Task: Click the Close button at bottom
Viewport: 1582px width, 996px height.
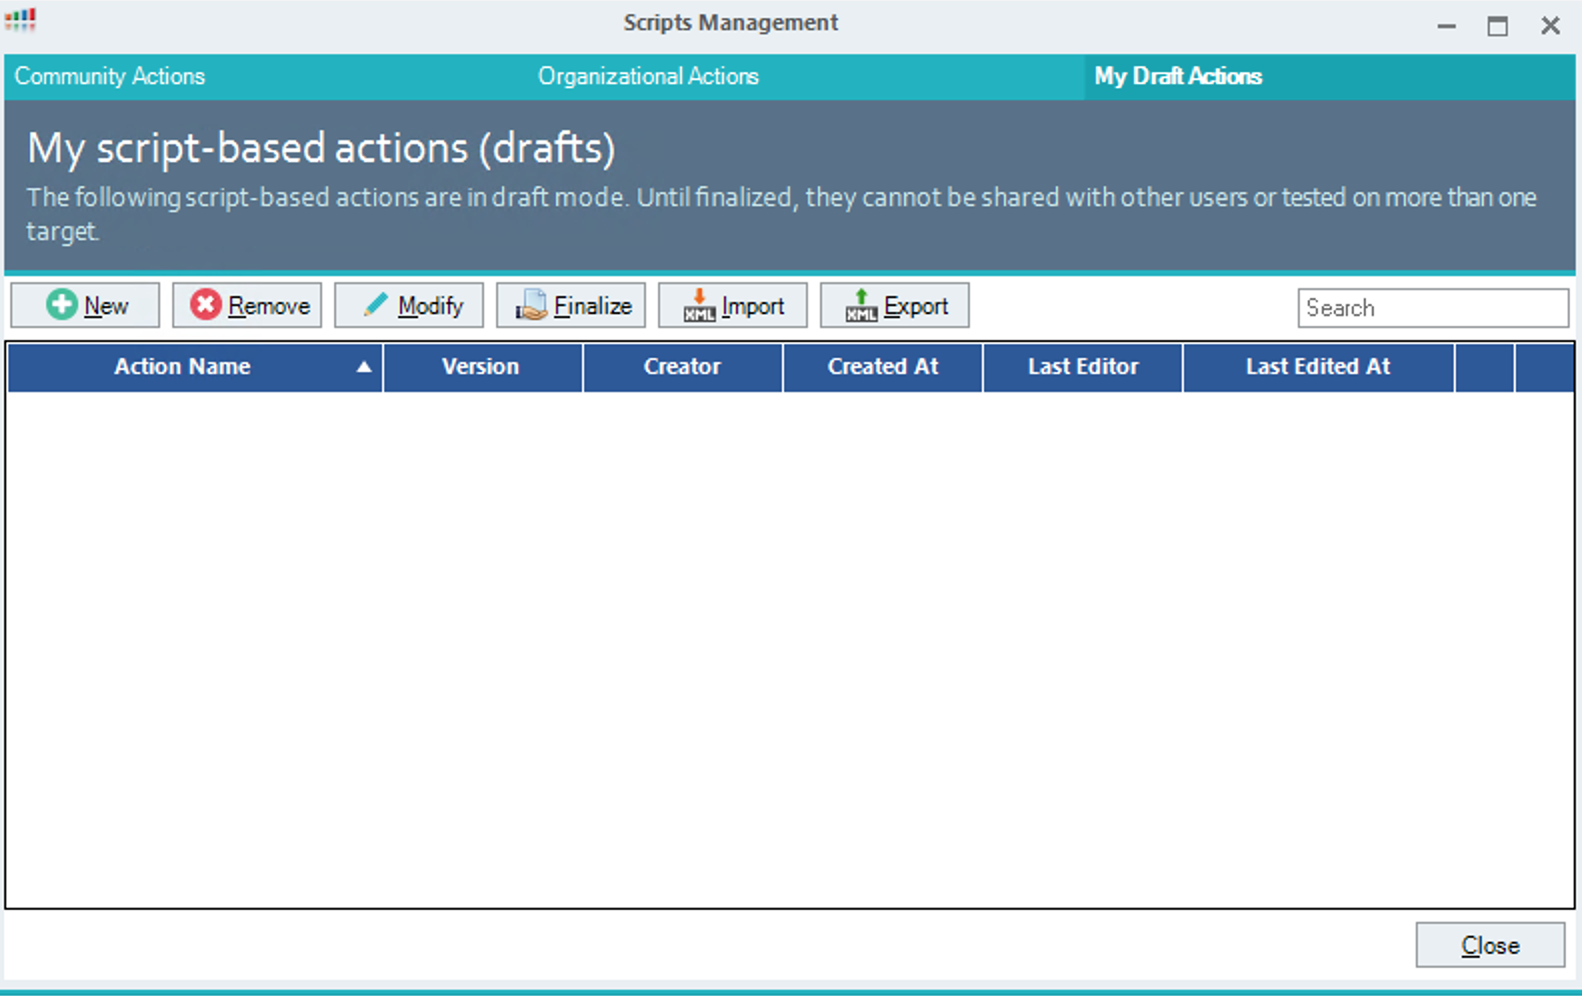Action: [x=1490, y=945]
